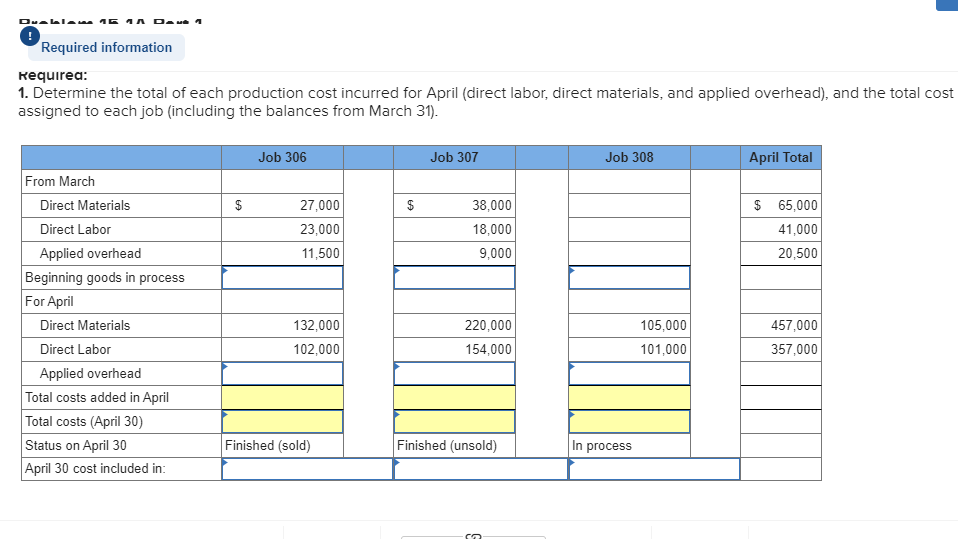Select Job 307 Beginning goods in process field
Image resolution: width=958 pixels, height=539 pixels.
[454, 277]
